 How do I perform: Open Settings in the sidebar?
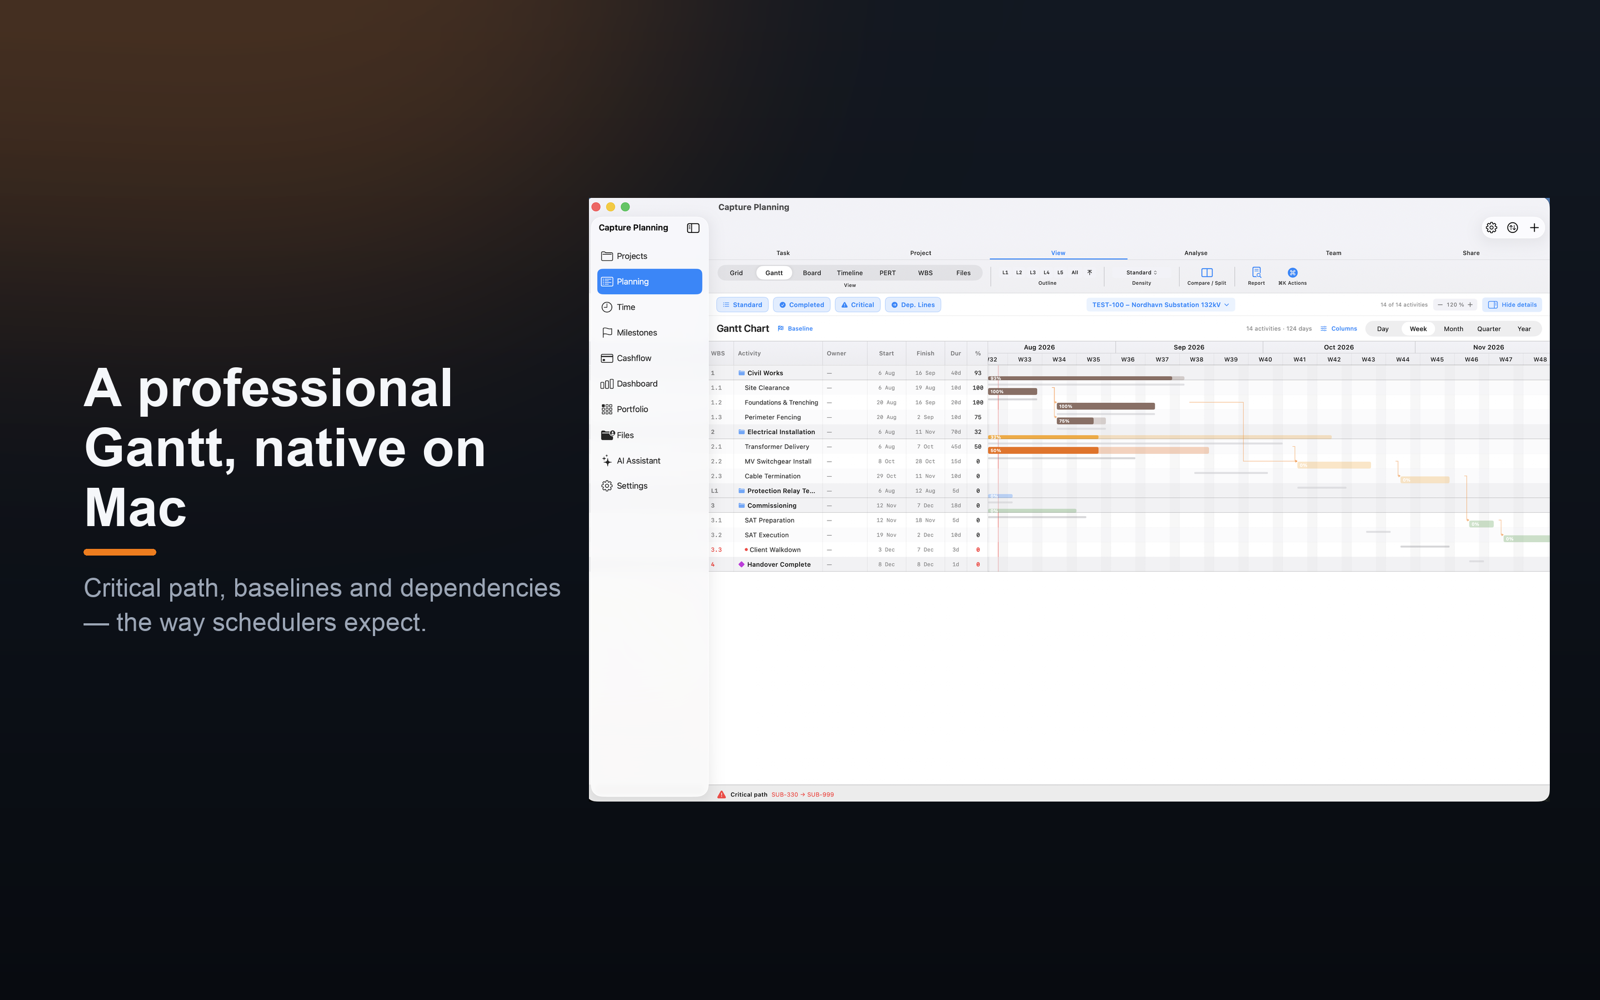click(x=649, y=486)
